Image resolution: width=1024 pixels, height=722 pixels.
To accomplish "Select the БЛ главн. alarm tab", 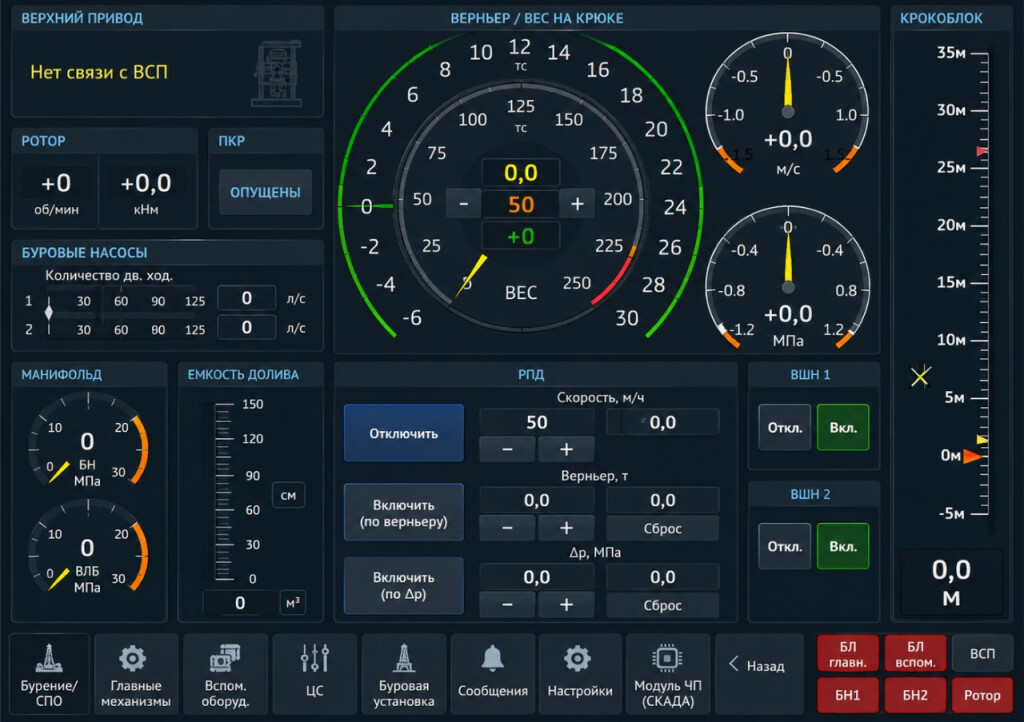I will [848, 653].
